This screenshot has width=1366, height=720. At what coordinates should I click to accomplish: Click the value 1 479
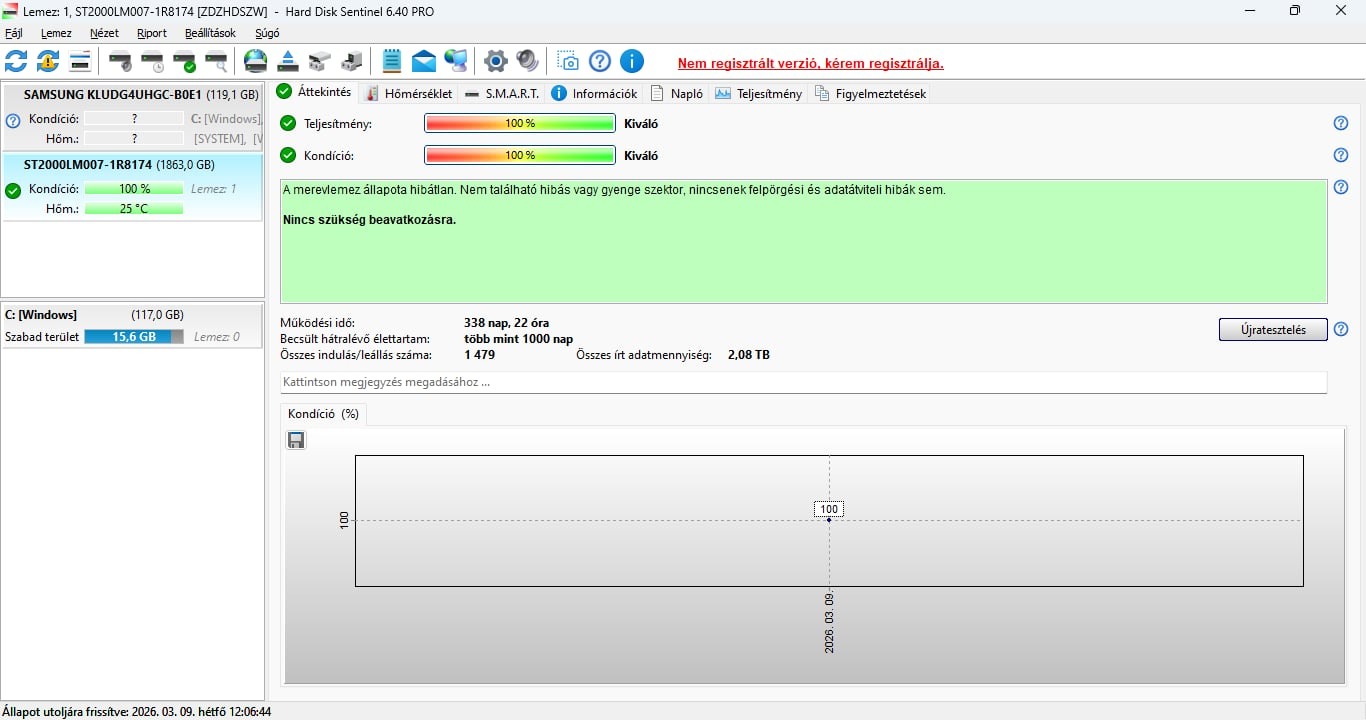[x=480, y=355]
